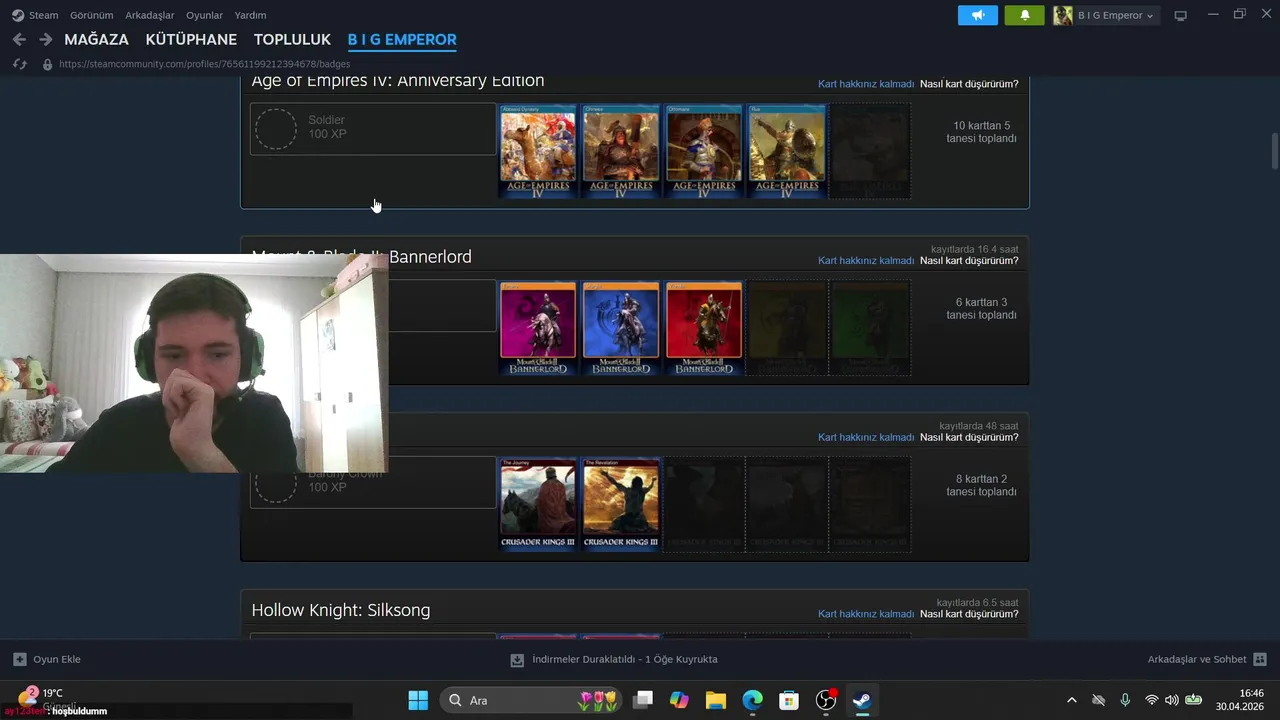Image resolution: width=1280 pixels, height=720 pixels.
Task: Switch to the TOPLULUK tab
Action: point(292,40)
